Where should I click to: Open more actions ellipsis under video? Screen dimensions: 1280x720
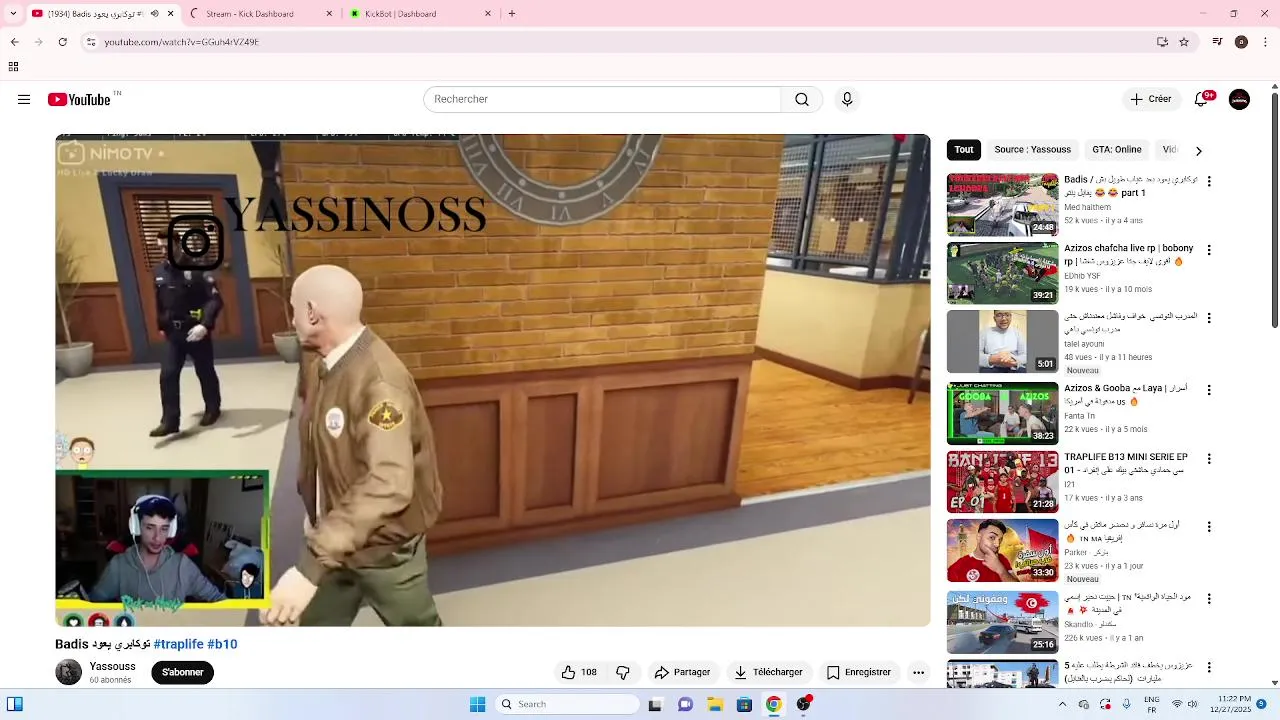(918, 672)
